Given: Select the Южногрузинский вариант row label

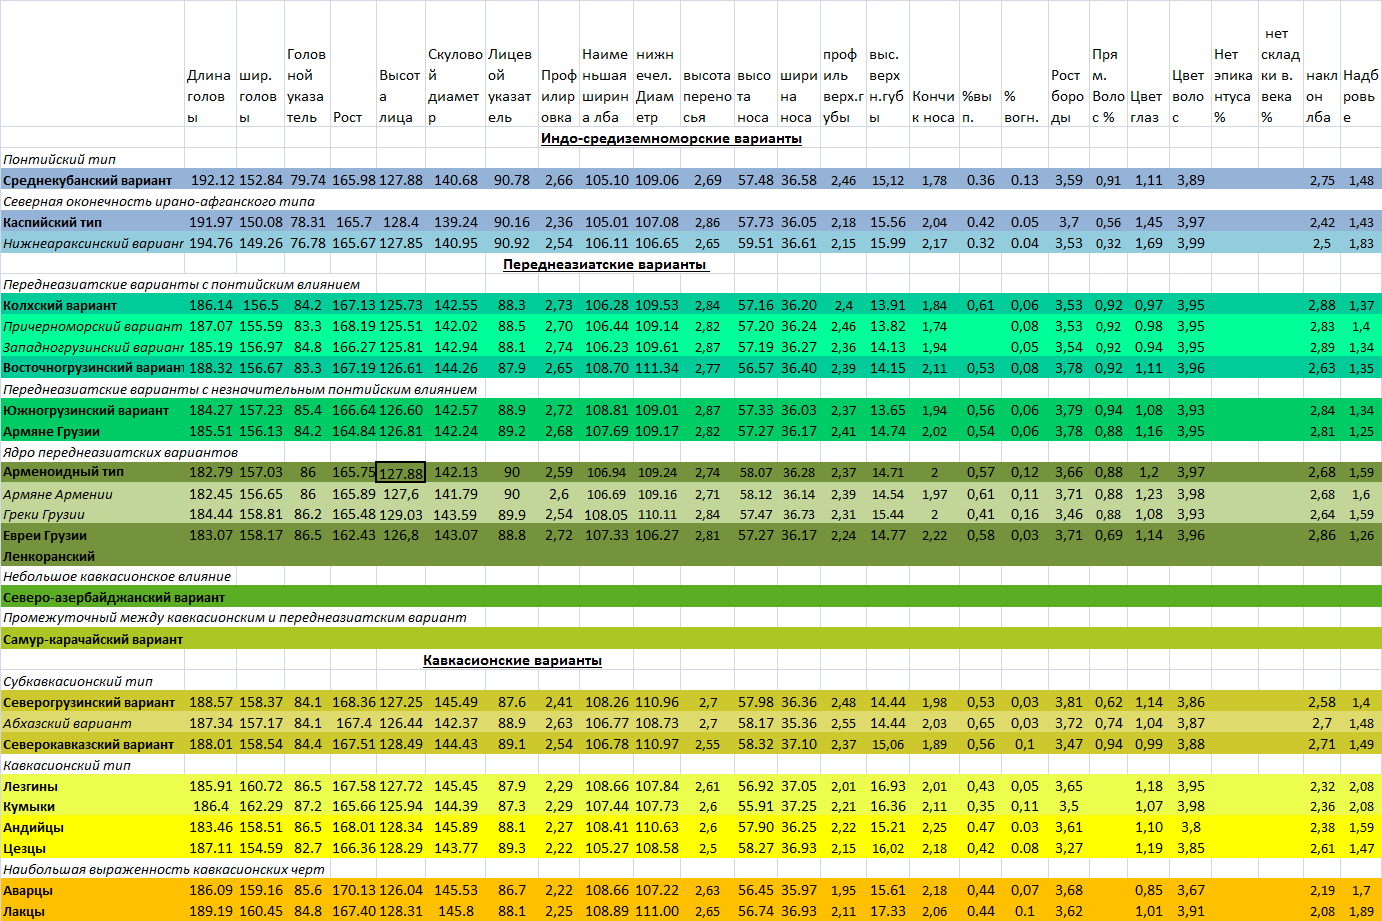Looking at the screenshot, I should (x=86, y=410).
